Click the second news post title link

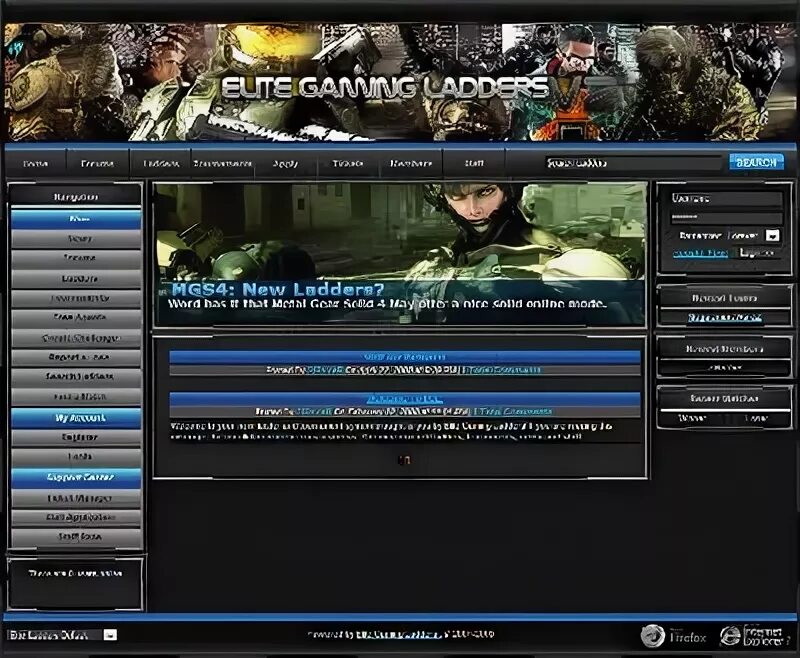(405, 398)
